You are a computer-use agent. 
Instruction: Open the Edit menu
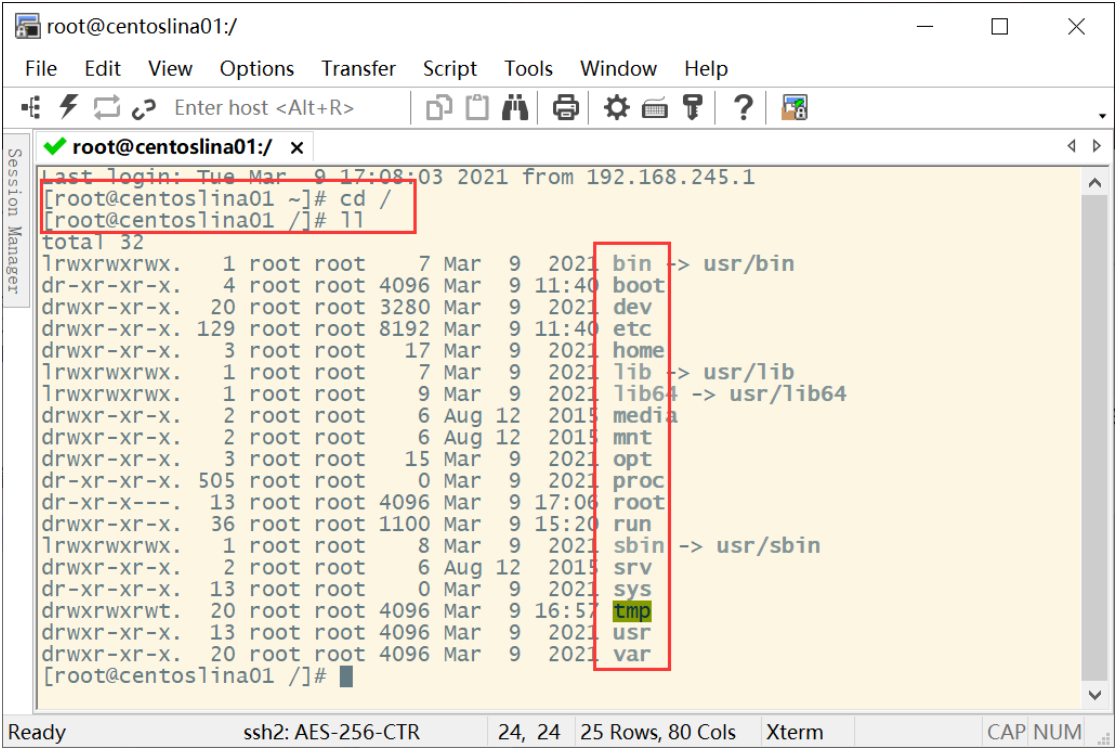pyautogui.click(x=102, y=68)
